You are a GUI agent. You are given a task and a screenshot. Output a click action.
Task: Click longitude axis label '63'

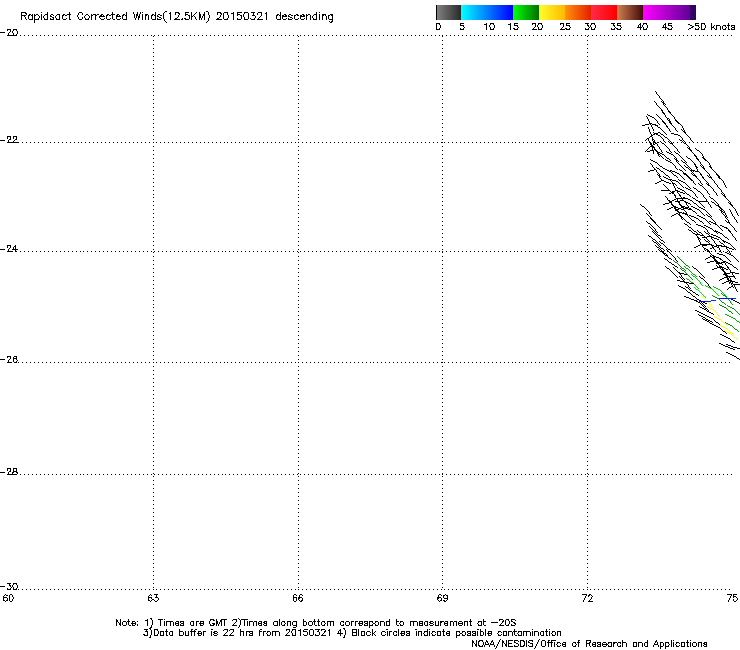tap(153, 599)
